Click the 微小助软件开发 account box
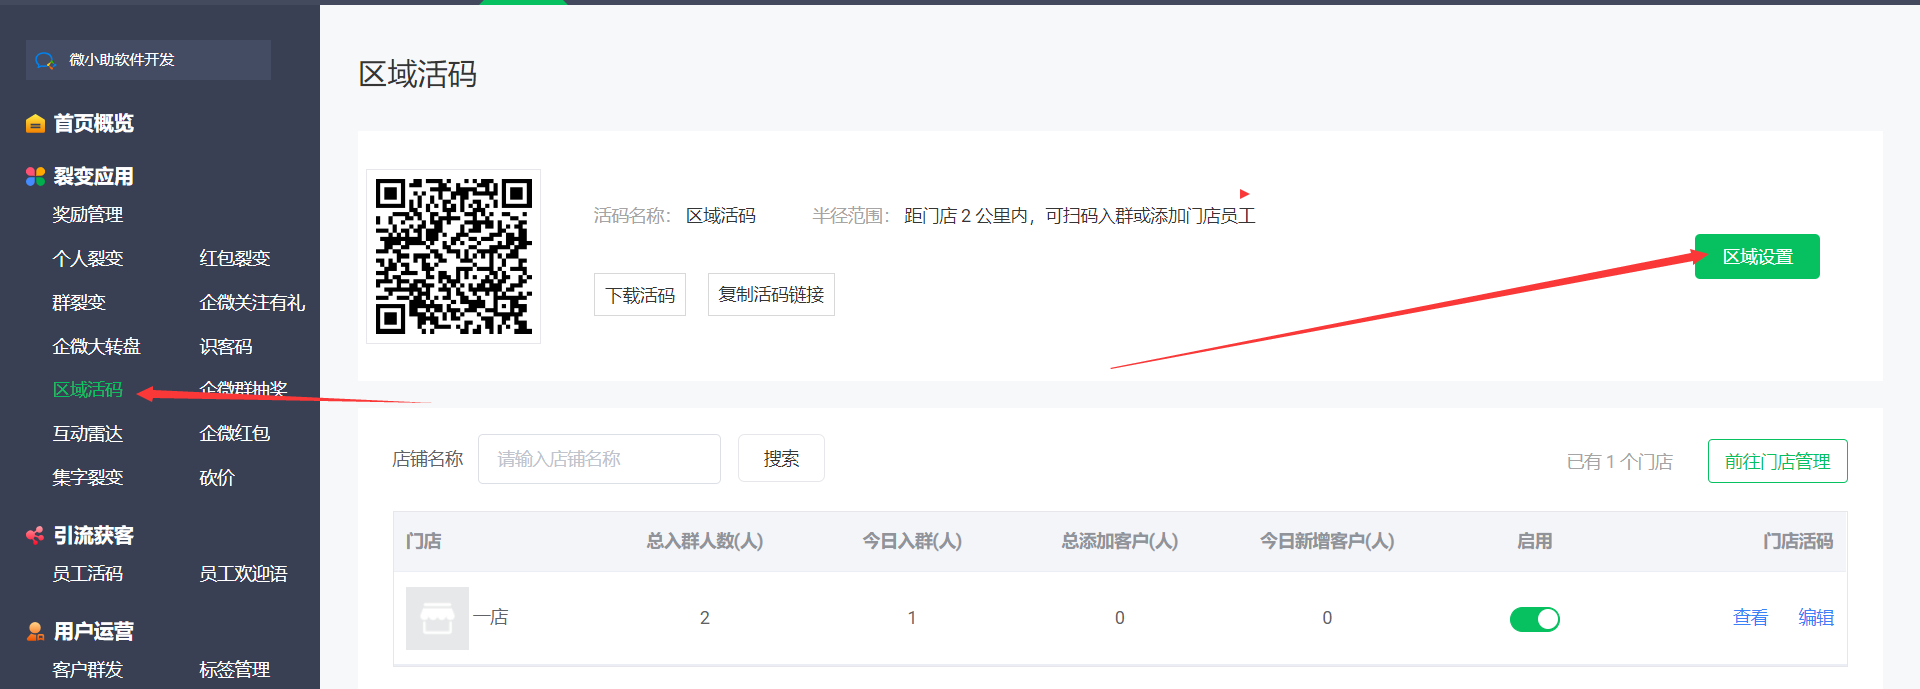Screen dimensions: 1920x689 pos(148,60)
